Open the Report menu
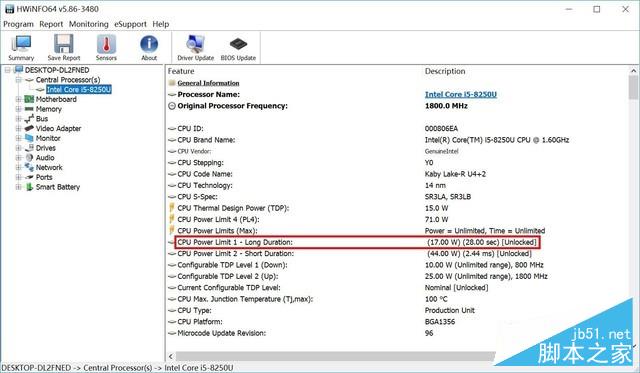This screenshot has height=373, width=640. pos(51,24)
